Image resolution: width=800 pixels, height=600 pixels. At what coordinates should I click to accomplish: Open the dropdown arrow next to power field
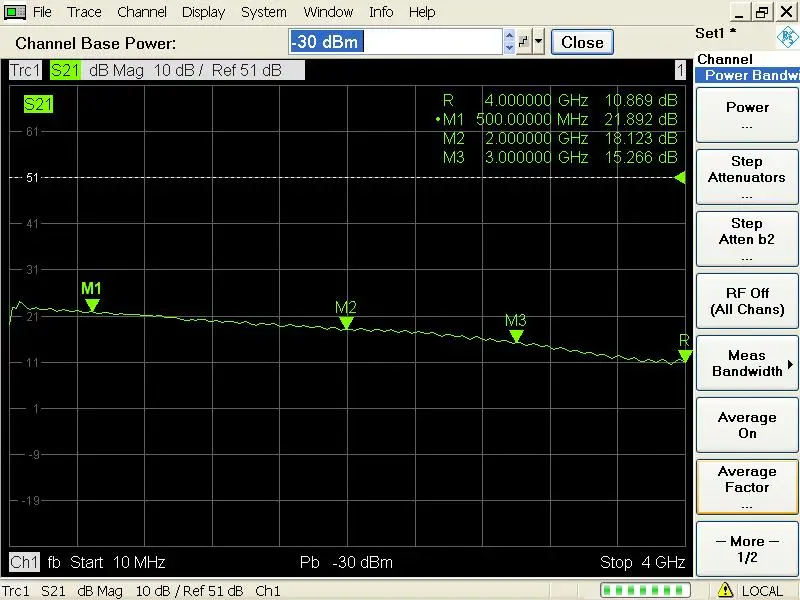(x=539, y=42)
